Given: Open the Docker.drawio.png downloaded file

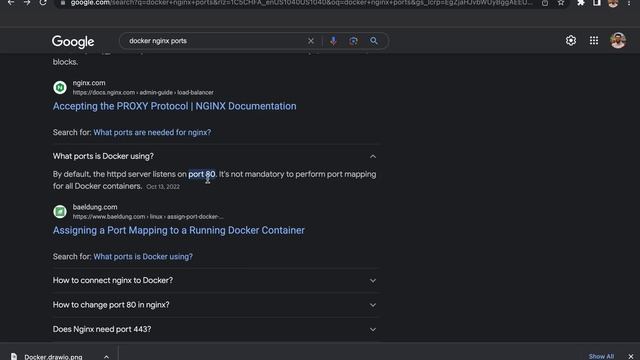Looking at the screenshot, I should (x=53, y=357).
